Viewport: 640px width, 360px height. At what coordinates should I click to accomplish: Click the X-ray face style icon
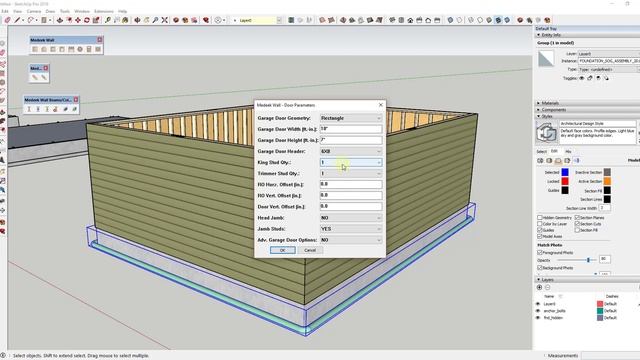[450, 20]
